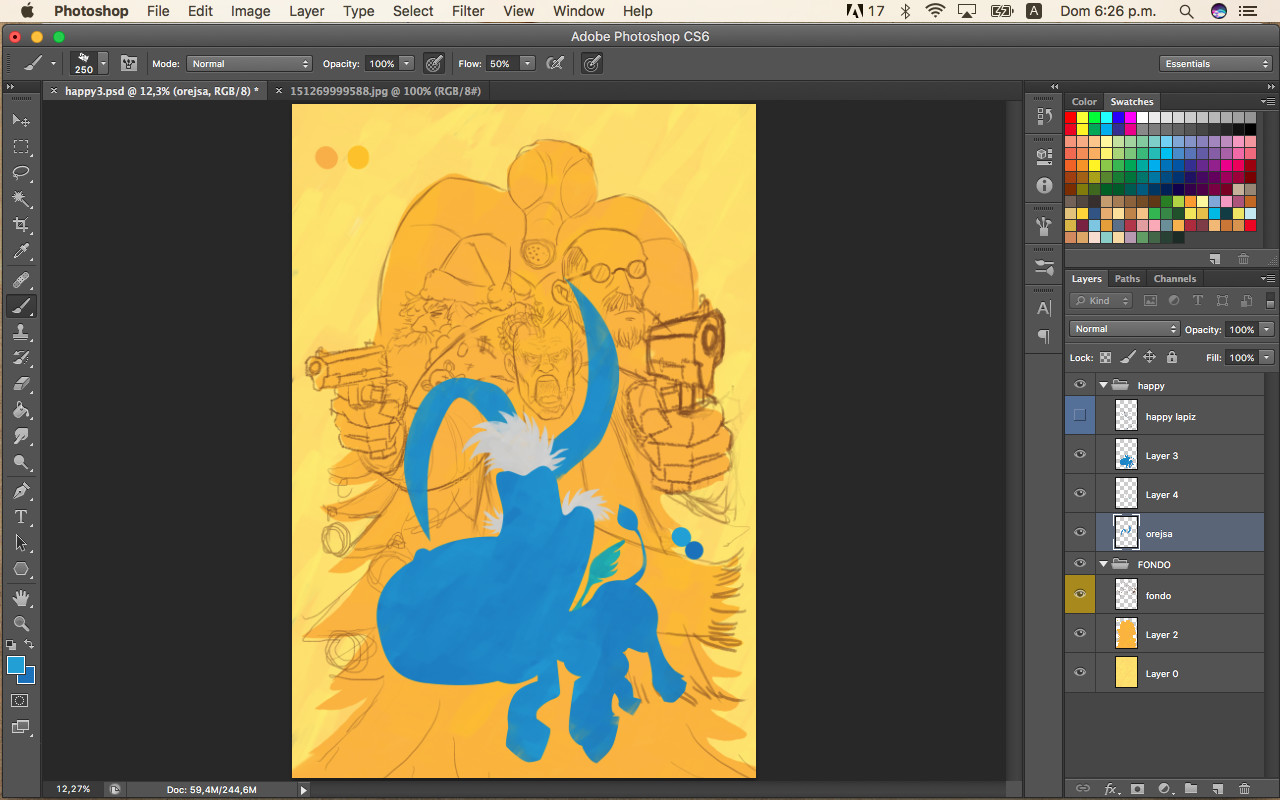Select the Zoom tool
This screenshot has width=1280, height=800.
[21, 624]
